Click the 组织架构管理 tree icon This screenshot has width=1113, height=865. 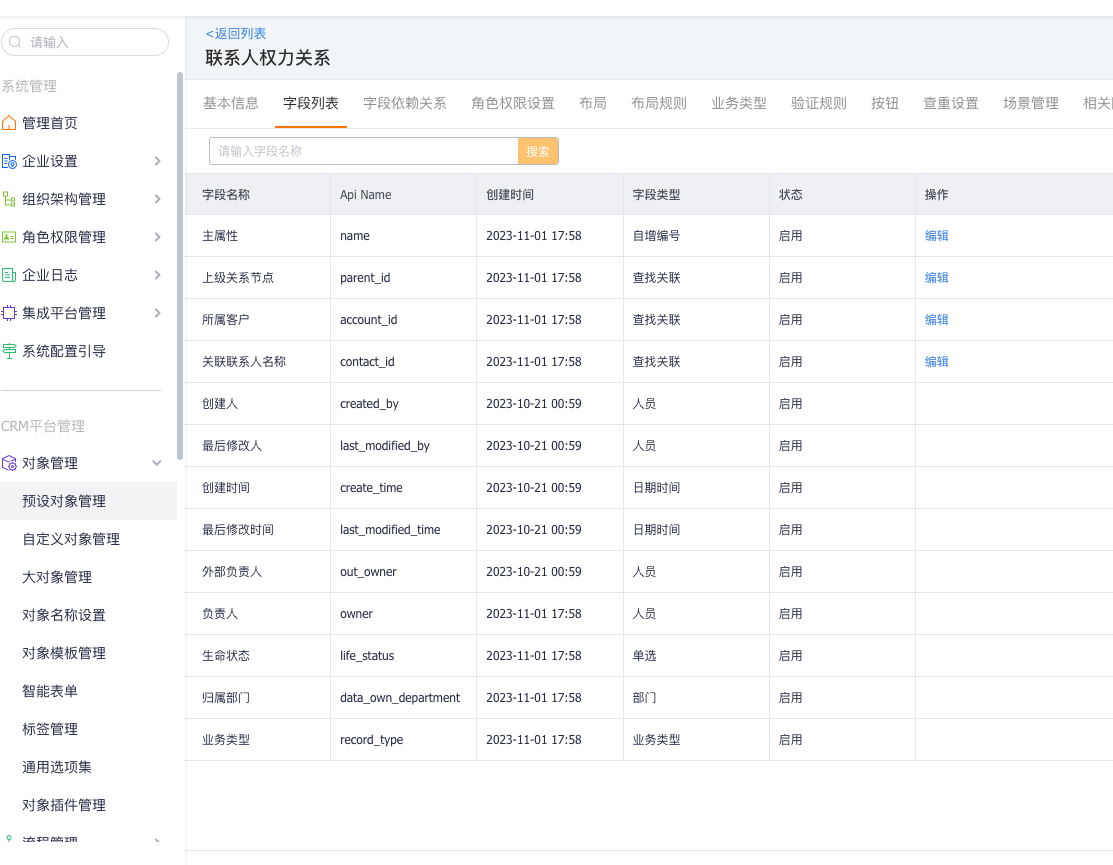[x=9, y=199]
